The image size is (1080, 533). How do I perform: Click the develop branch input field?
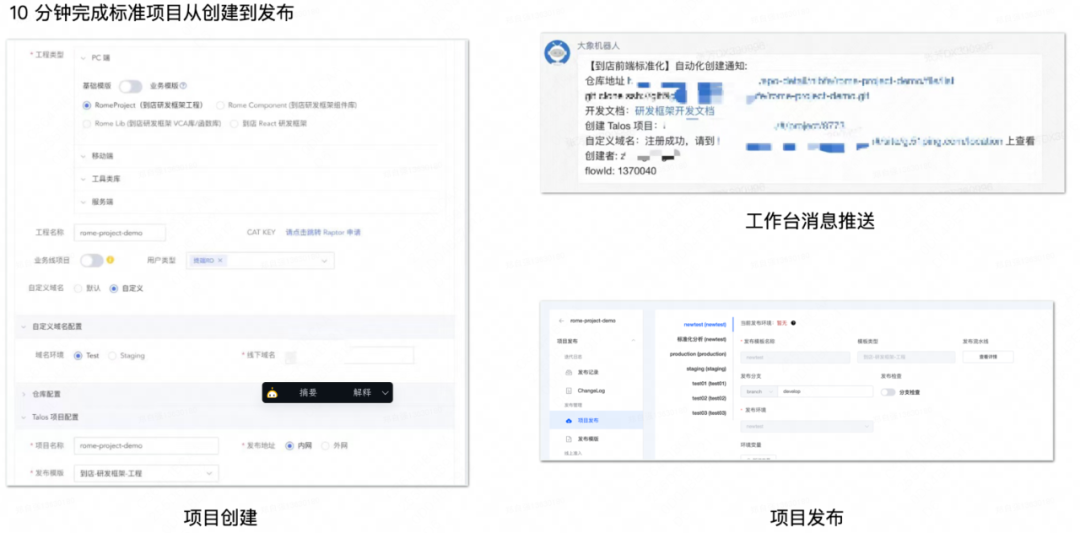(x=825, y=391)
